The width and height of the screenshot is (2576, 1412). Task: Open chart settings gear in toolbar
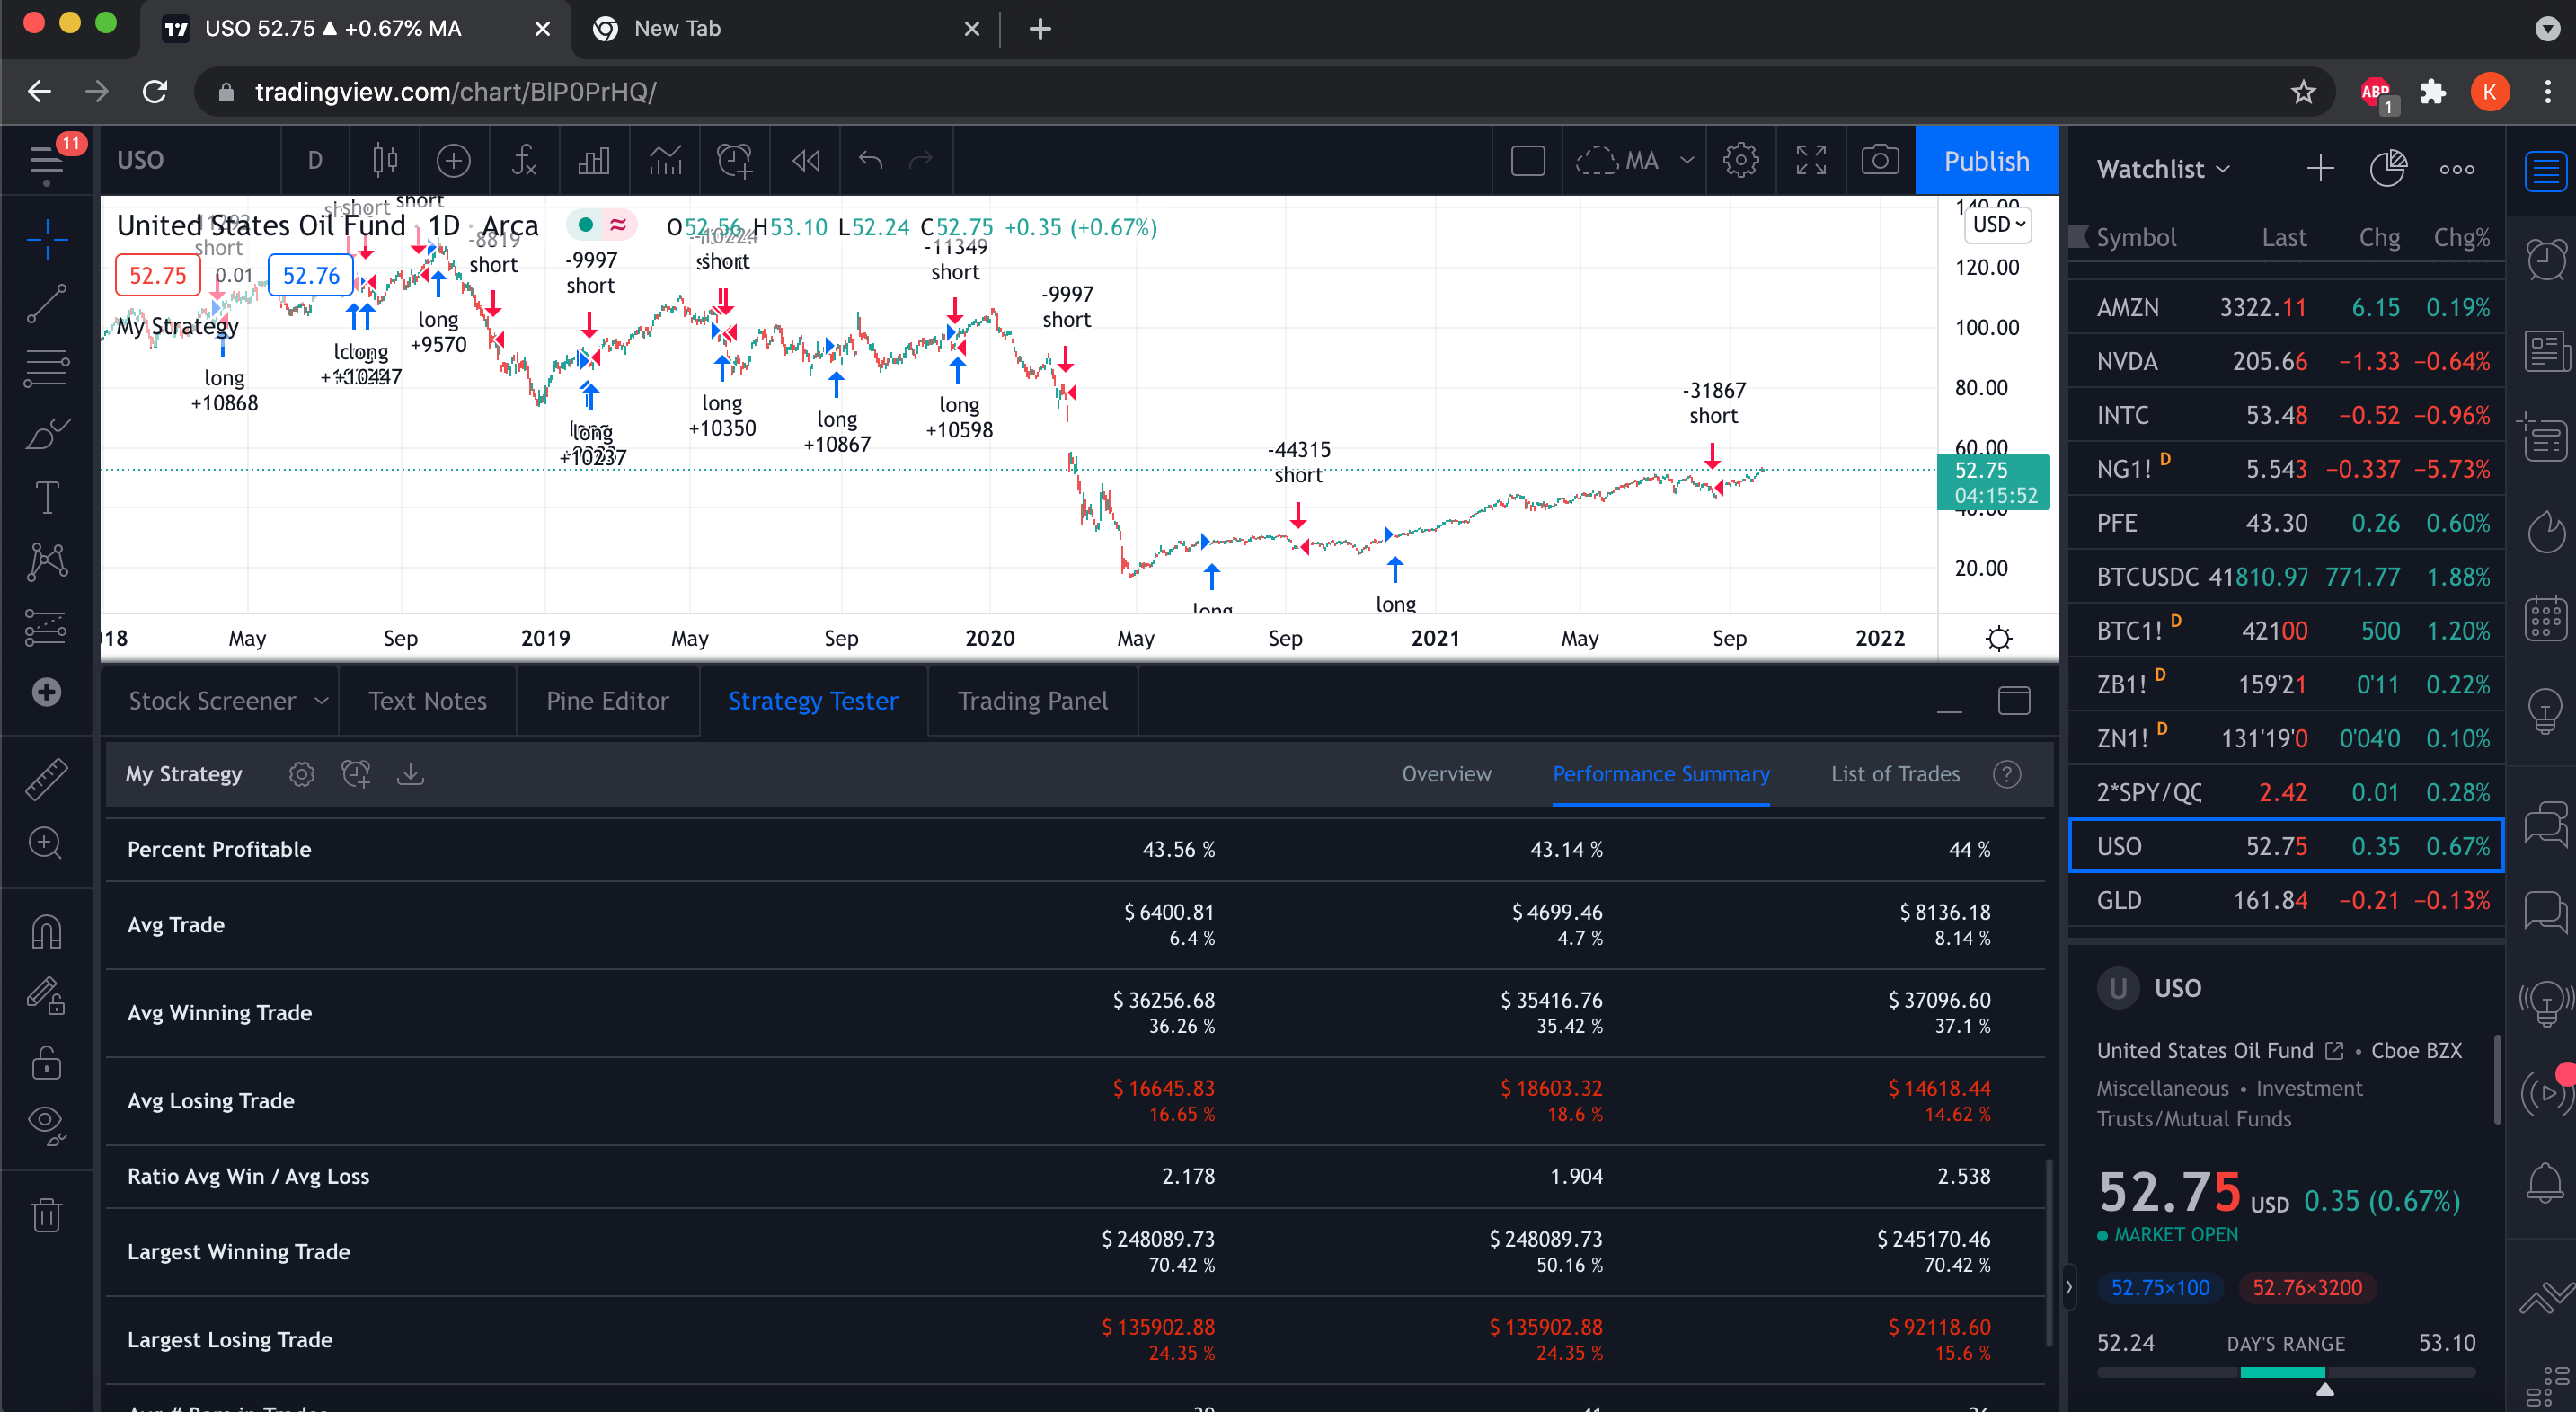pyautogui.click(x=1740, y=160)
